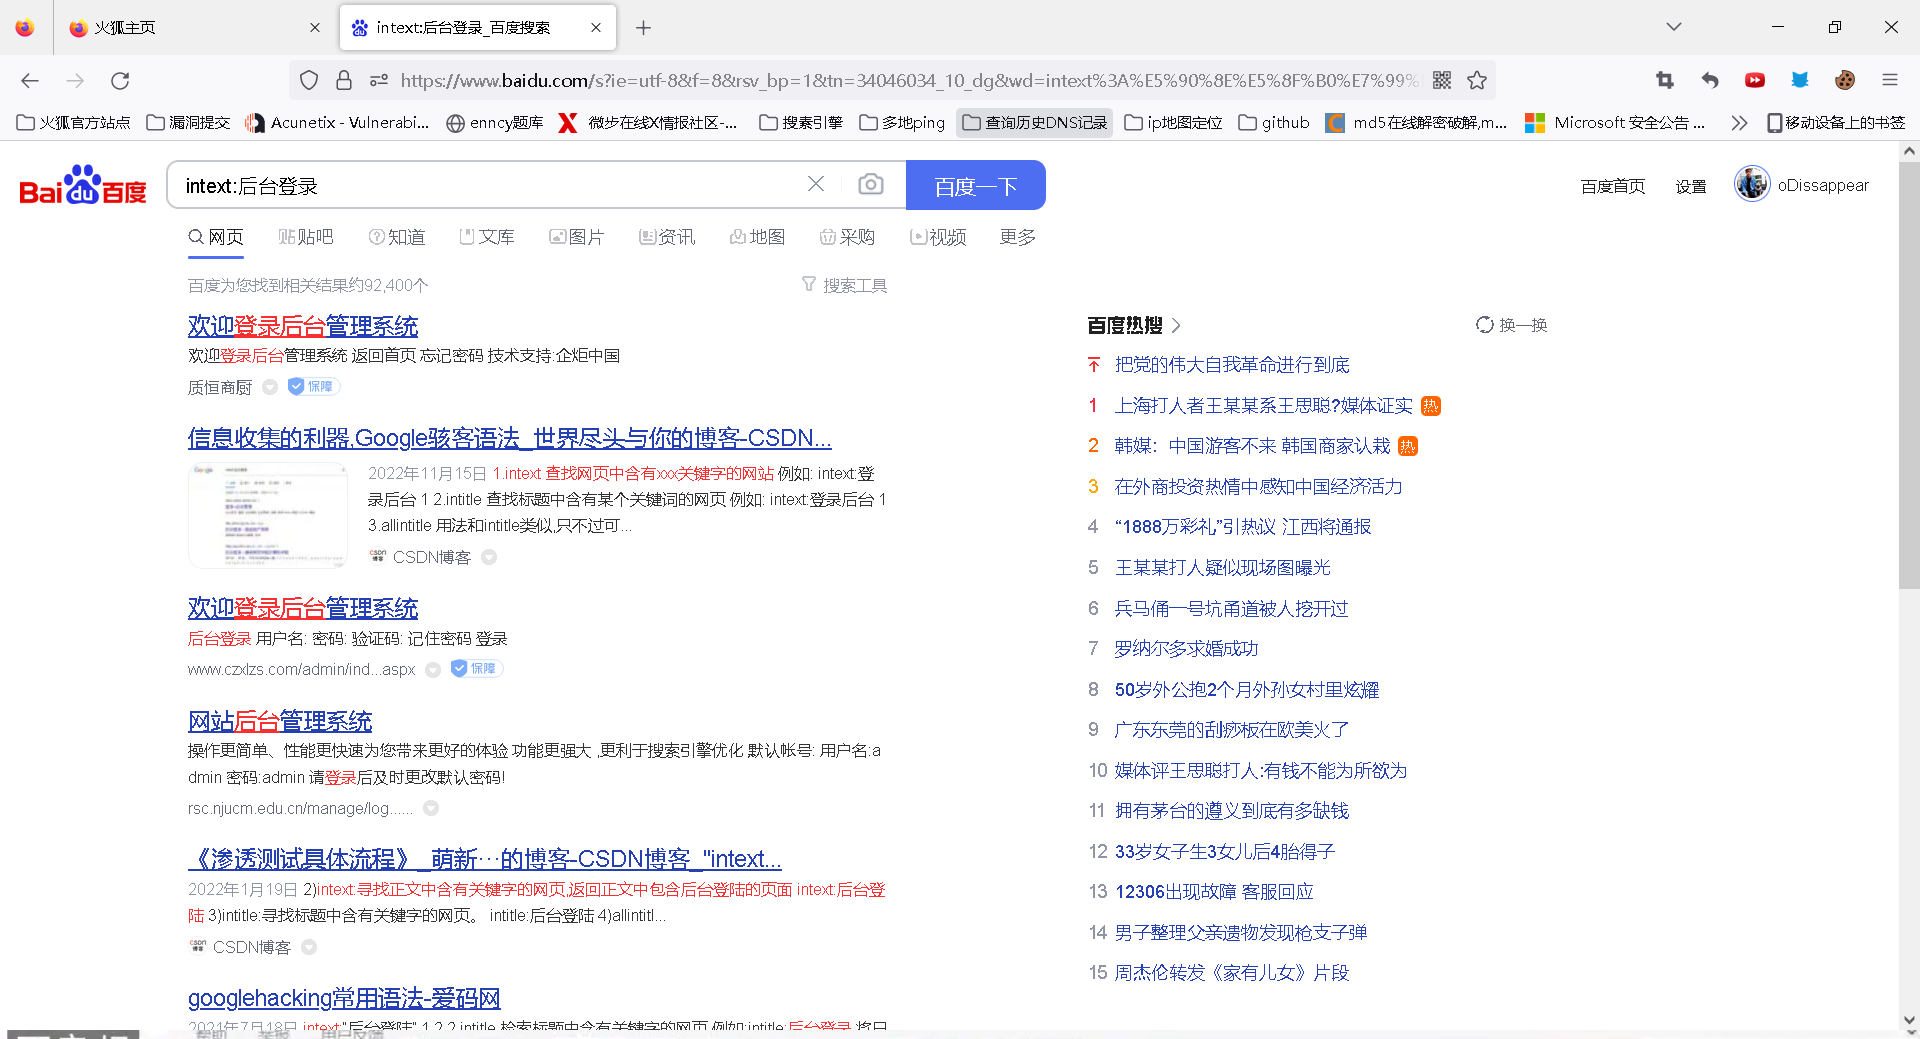Image resolution: width=1920 pixels, height=1039 pixels.
Task: Open result 欢迎登录后台管理系统 link
Action: coord(302,325)
